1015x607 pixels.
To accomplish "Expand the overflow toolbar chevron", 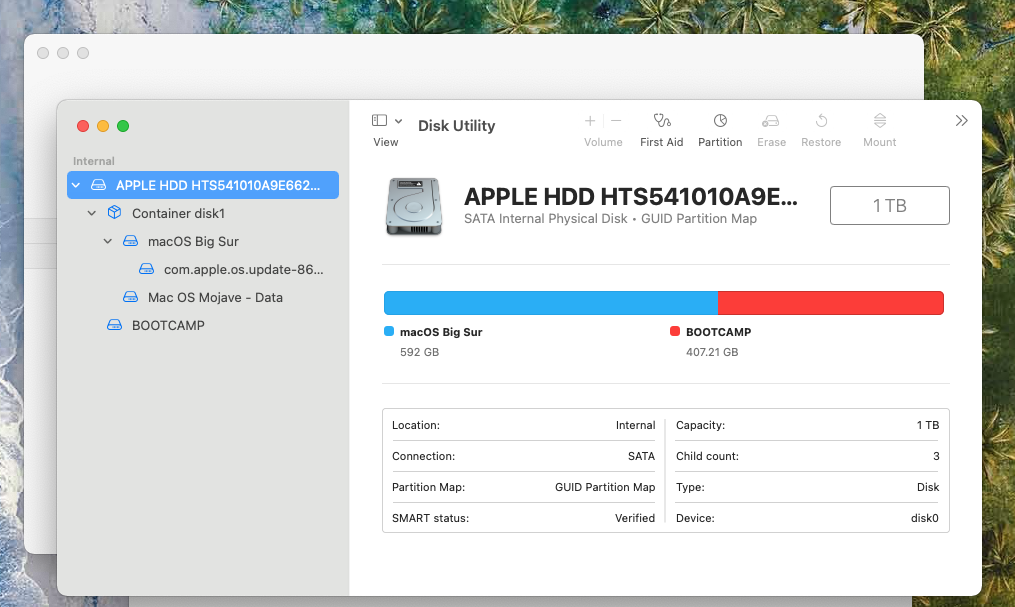I will (x=961, y=120).
